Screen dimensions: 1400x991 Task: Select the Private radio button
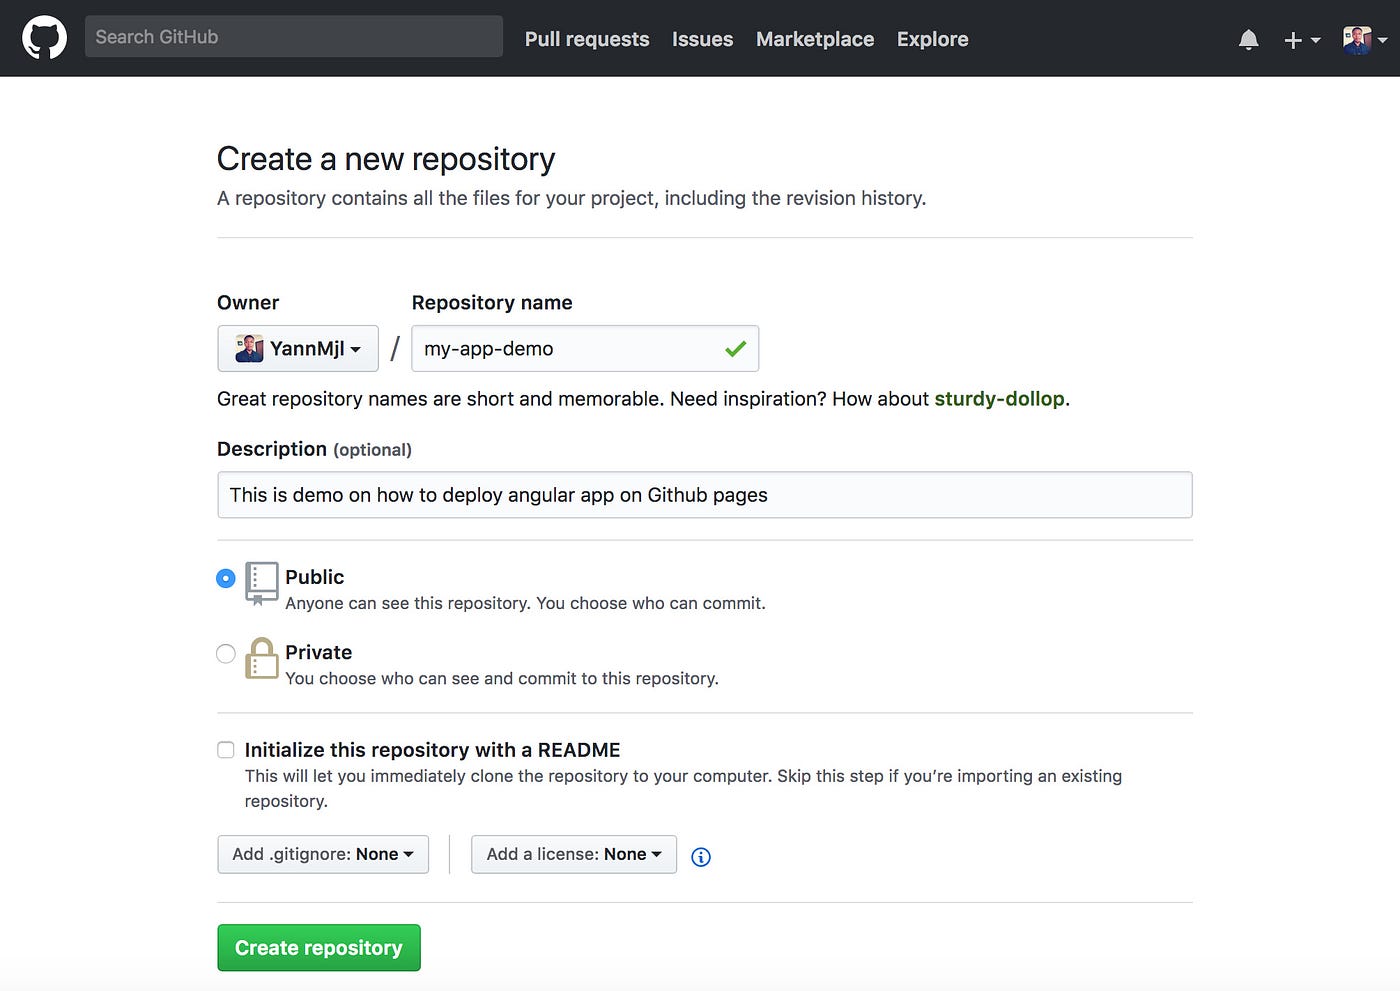tap(226, 654)
